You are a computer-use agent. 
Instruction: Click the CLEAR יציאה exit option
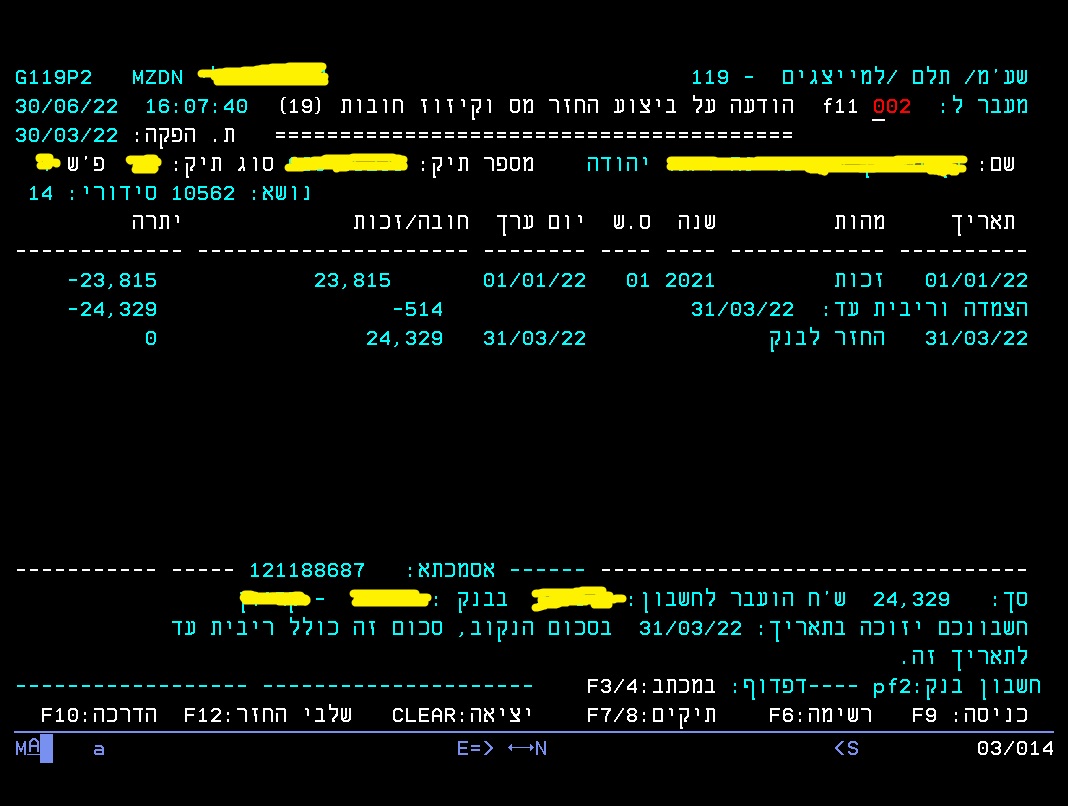461,716
